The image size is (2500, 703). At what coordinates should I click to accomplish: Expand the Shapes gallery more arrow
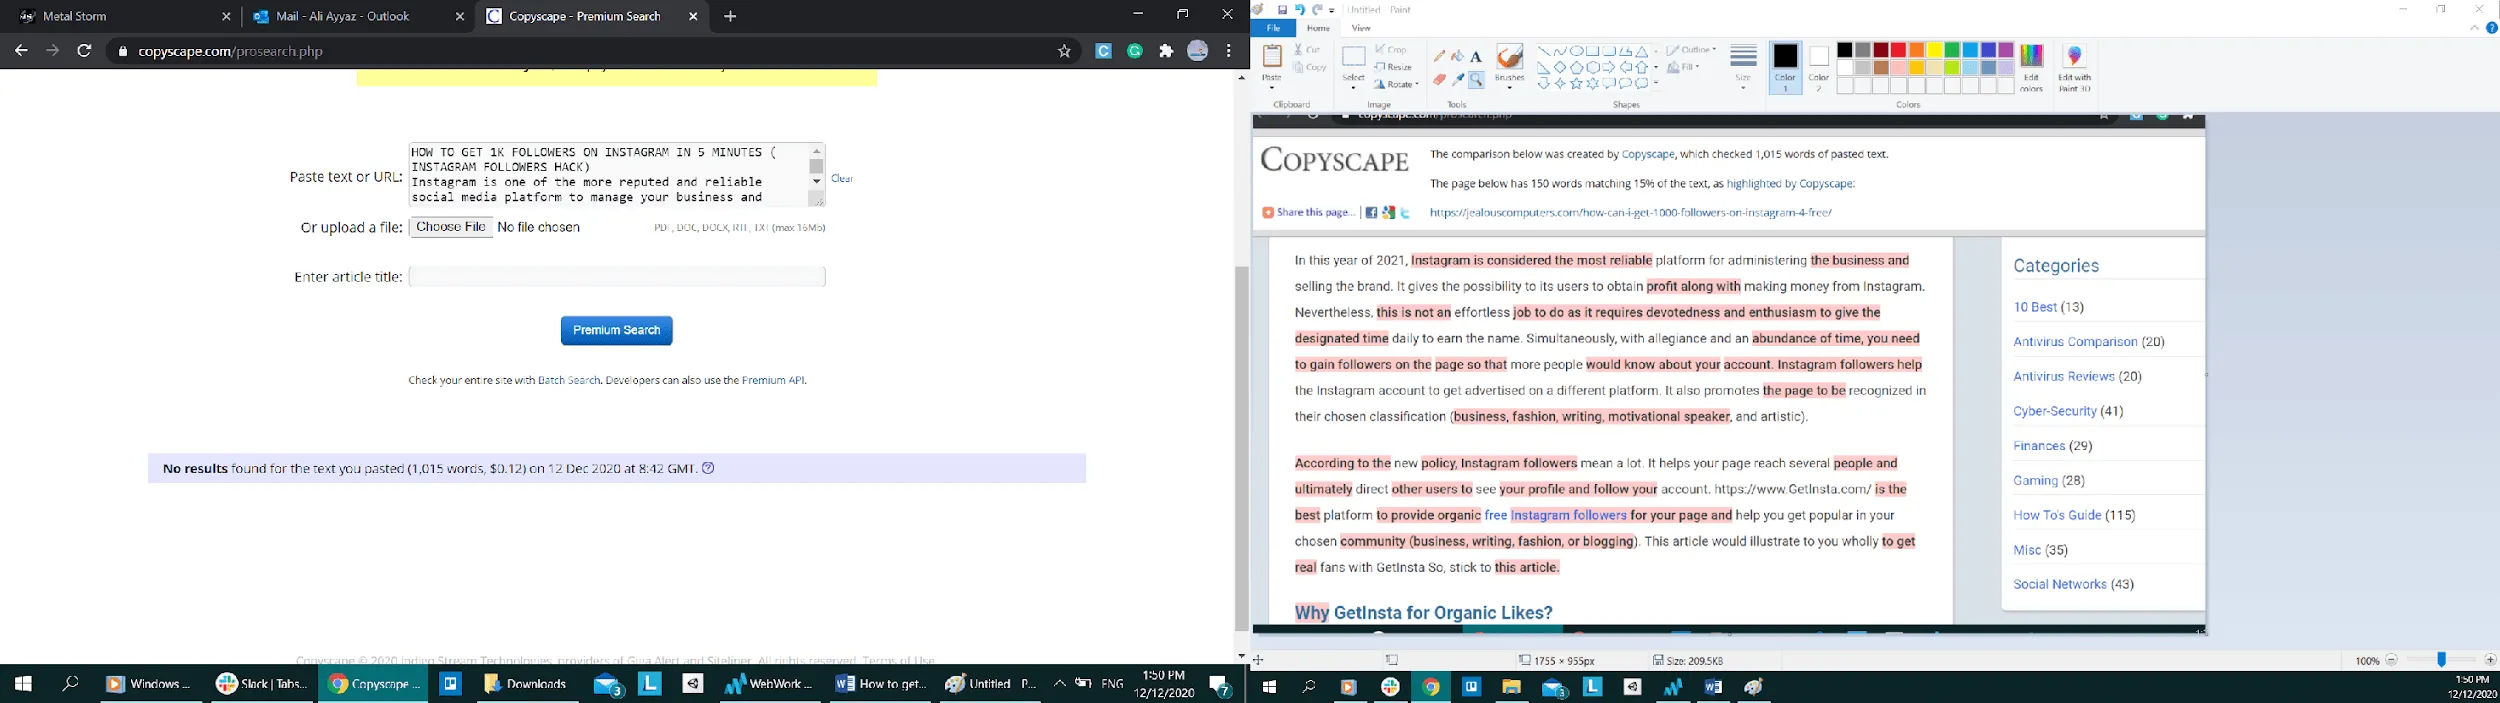(1656, 85)
